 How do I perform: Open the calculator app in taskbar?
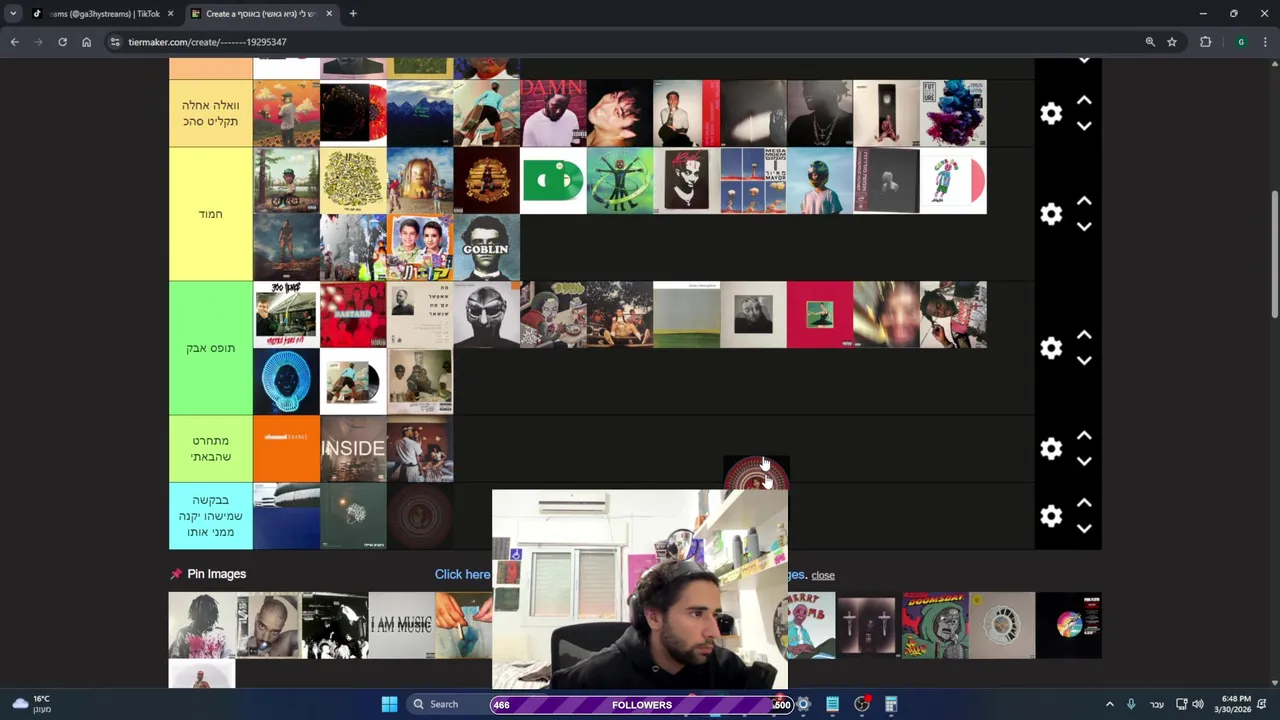point(891,704)
